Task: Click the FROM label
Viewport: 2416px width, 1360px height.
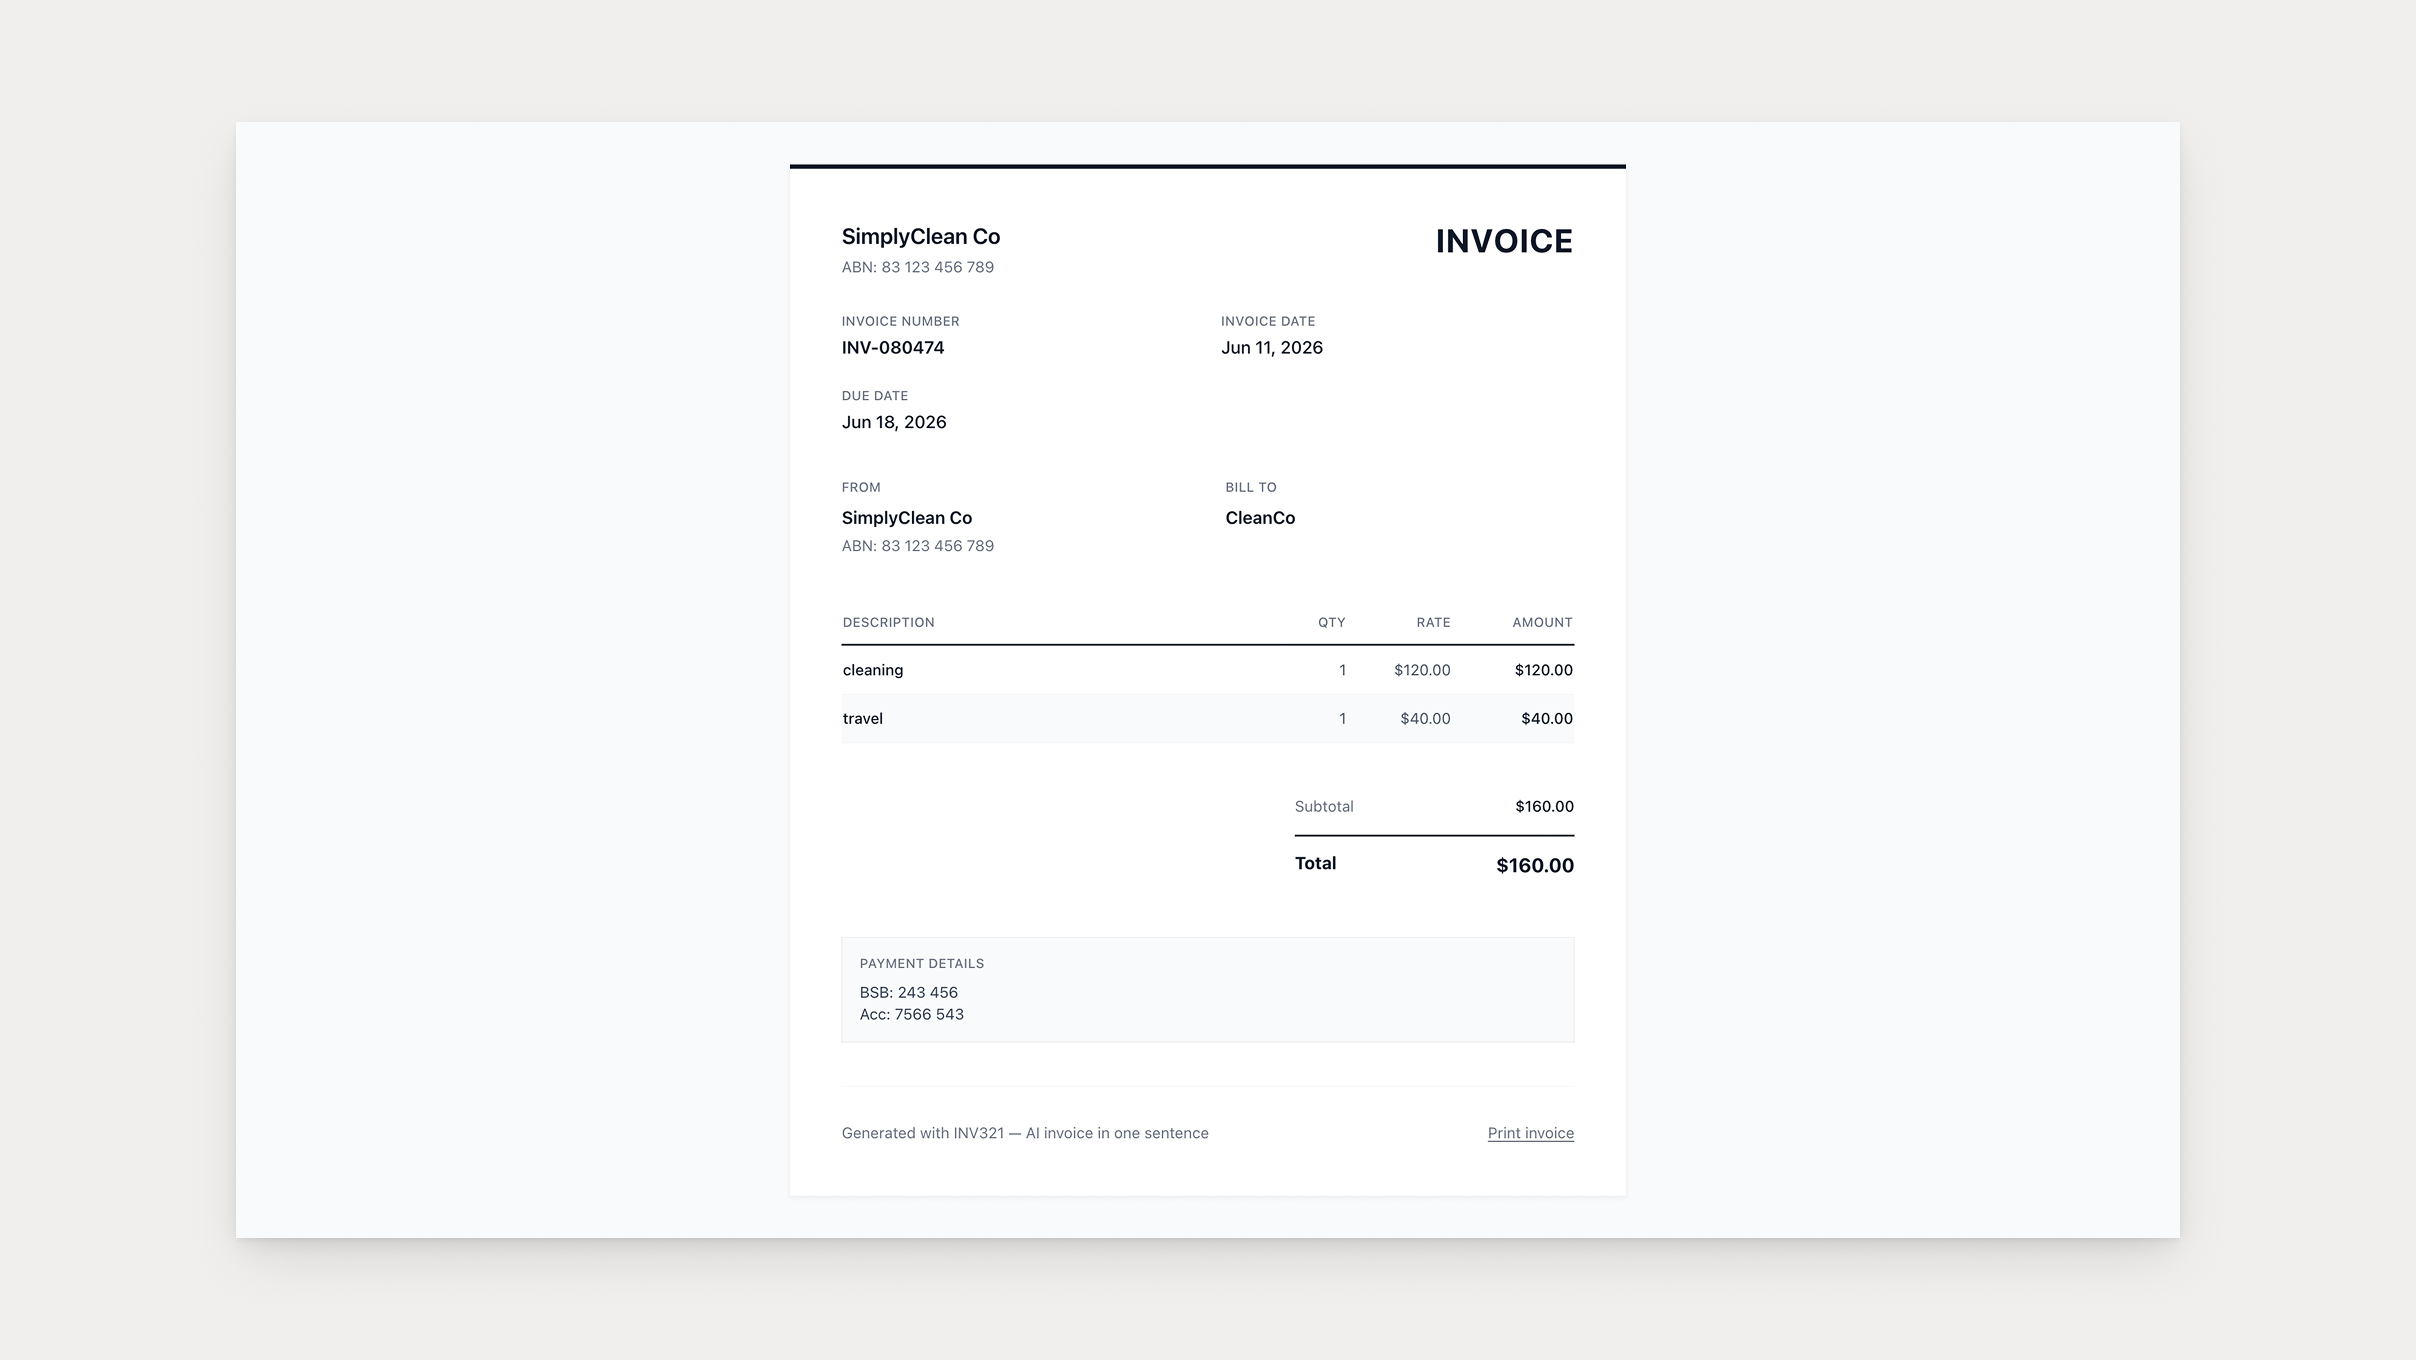Action: coord(861,487)
